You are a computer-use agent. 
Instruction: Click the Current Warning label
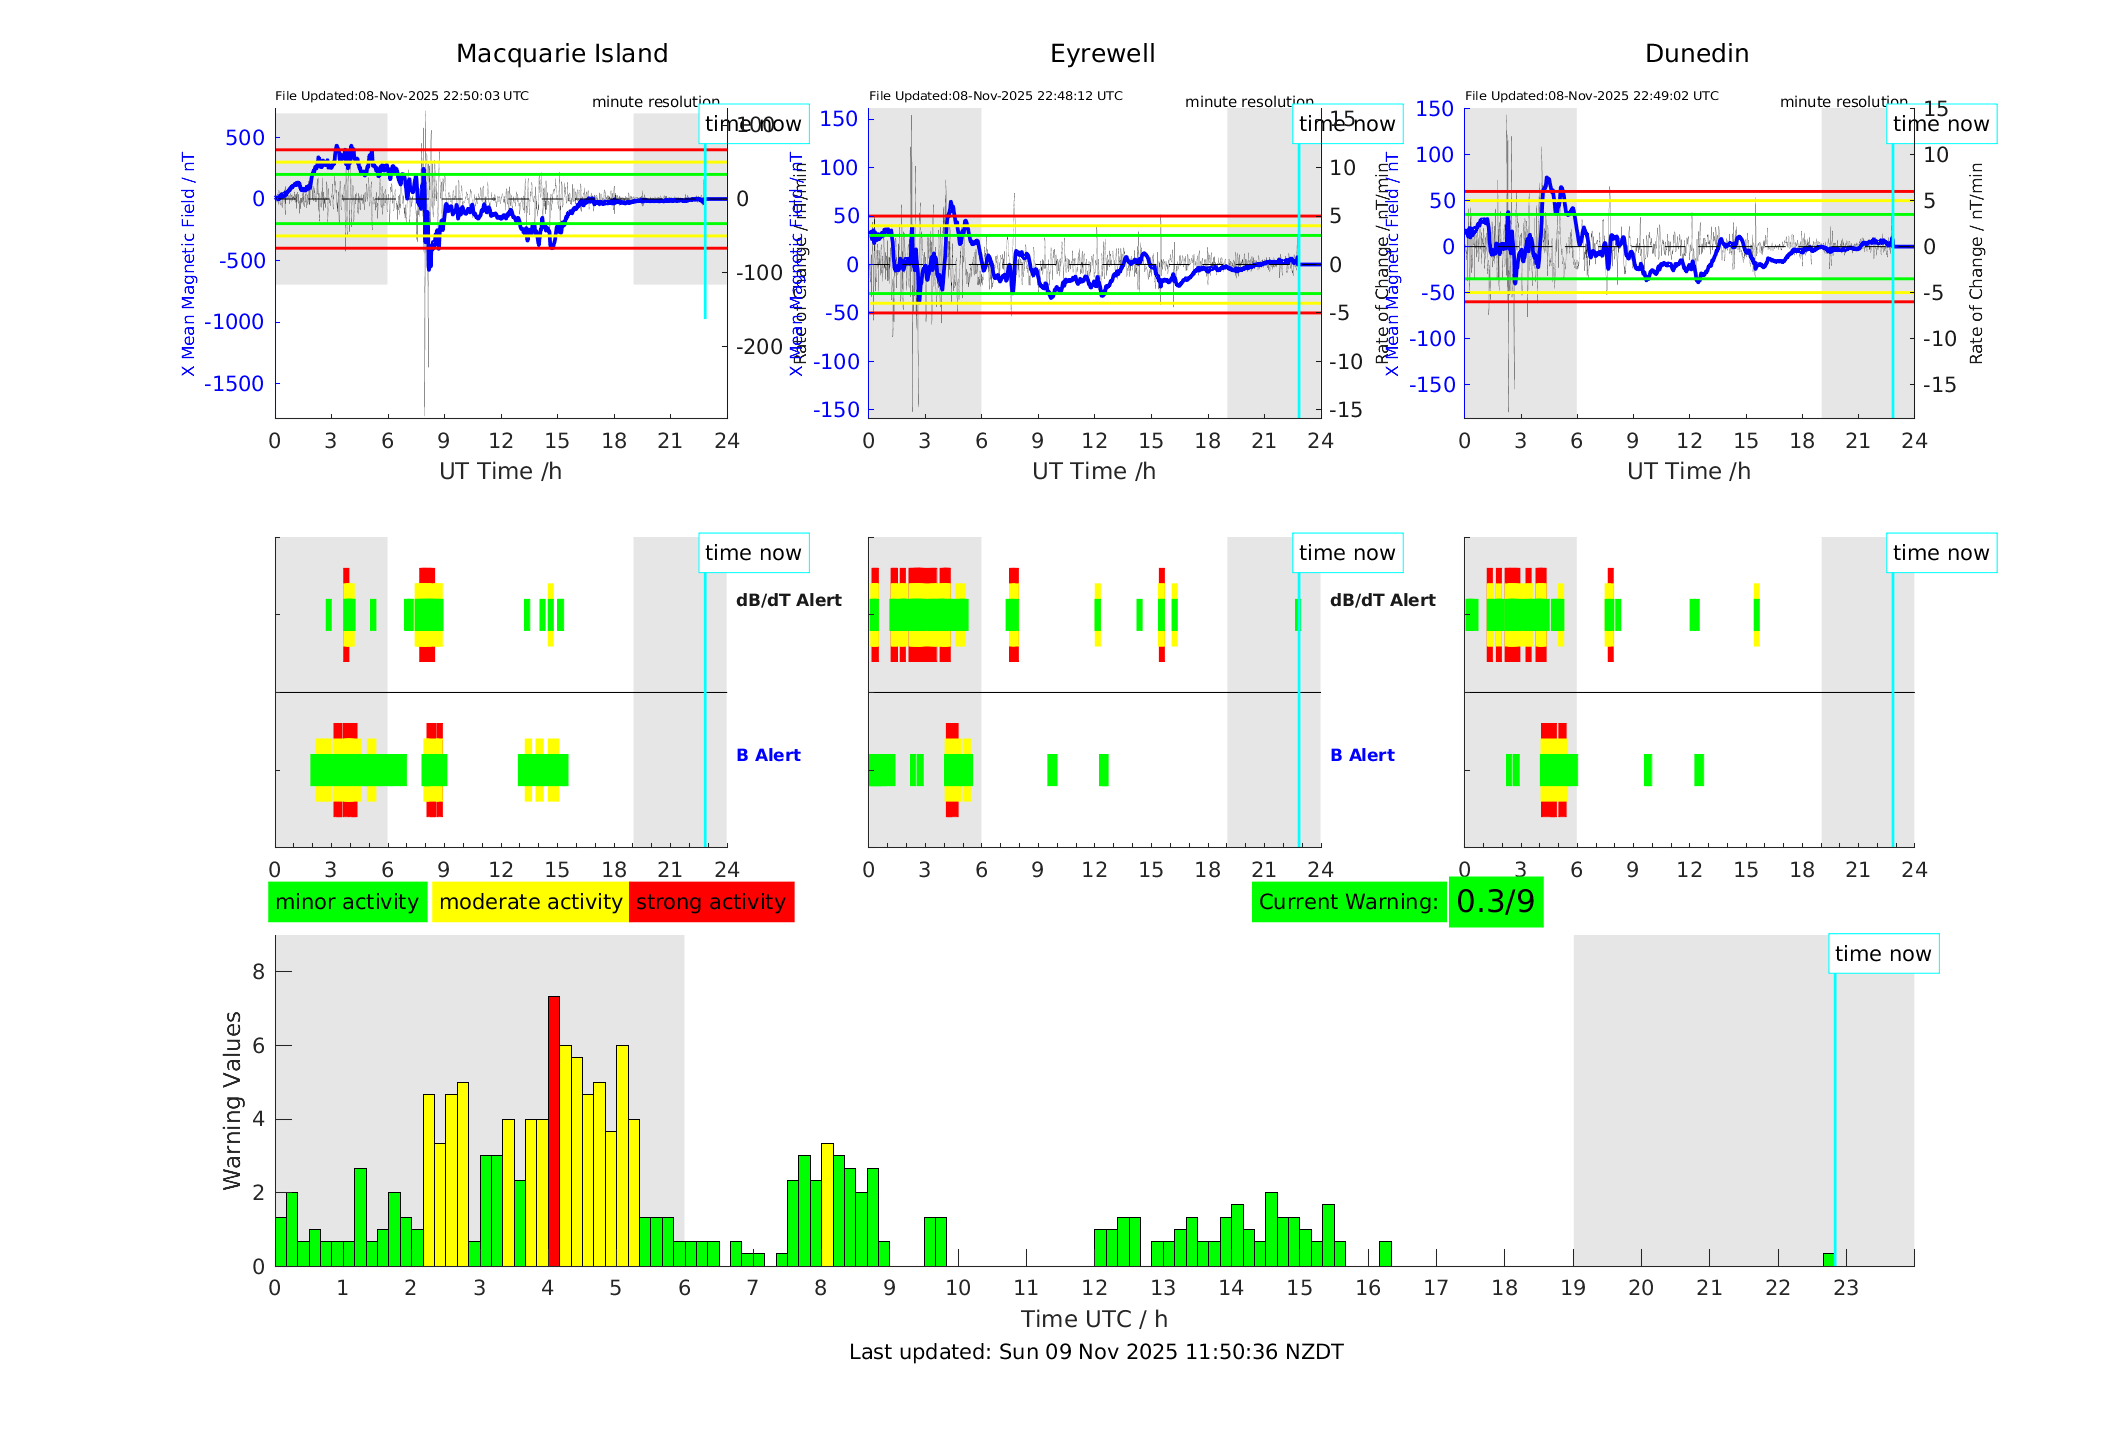pyautogui.click(x=1348, y=902)
